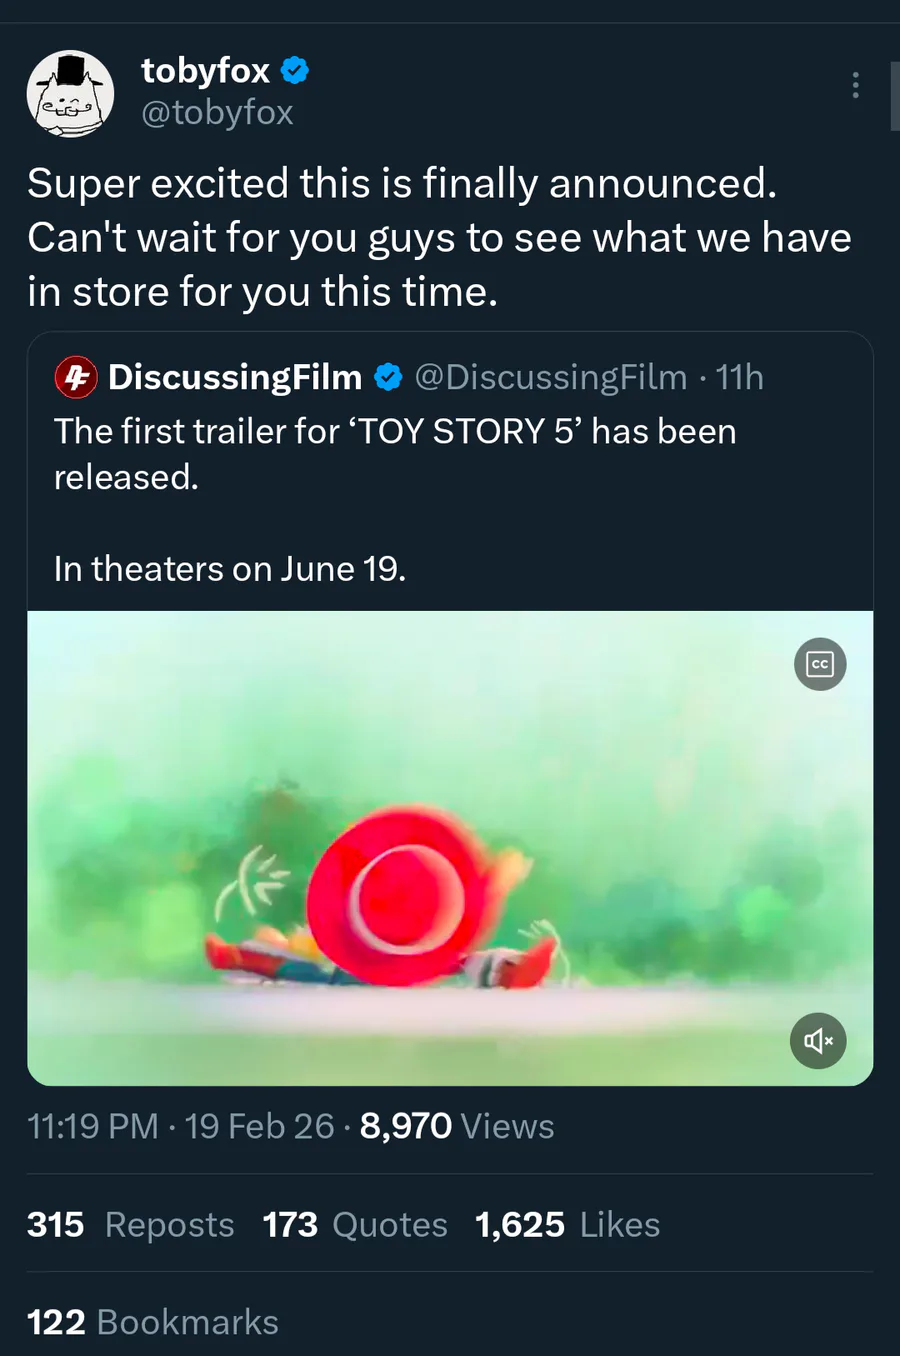Open the three-dot more options menu
The width and height of the screenshot is (900, 1356).
click(855, 85)
